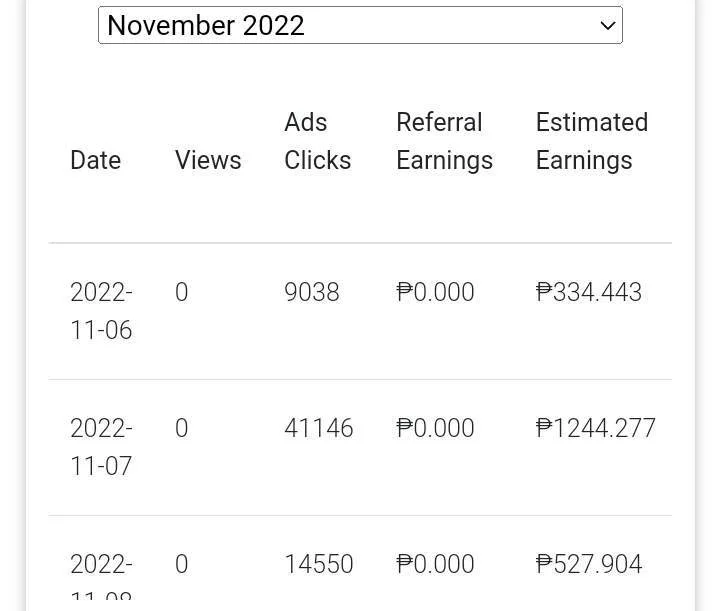Select the ₱334.443 estimated earnings cell

(589, 292)
